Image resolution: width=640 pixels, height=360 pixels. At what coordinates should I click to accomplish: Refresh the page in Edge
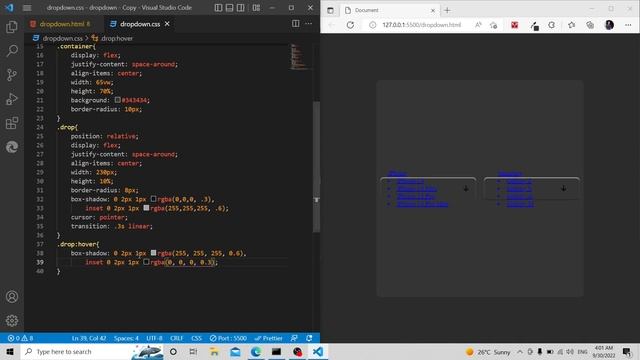(350, 25)
